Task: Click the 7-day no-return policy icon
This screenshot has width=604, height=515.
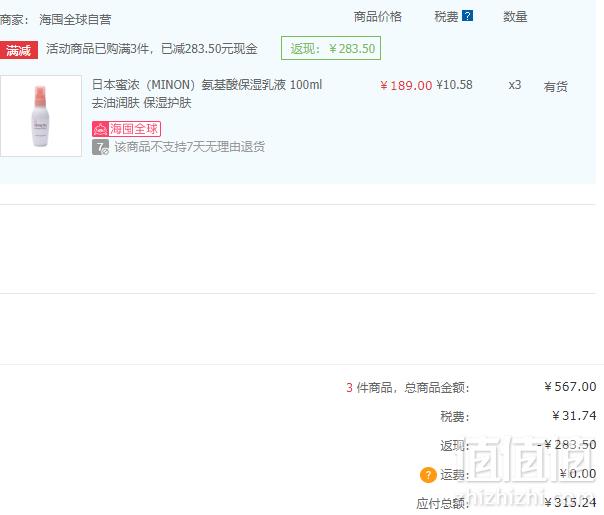Action: 101,147
